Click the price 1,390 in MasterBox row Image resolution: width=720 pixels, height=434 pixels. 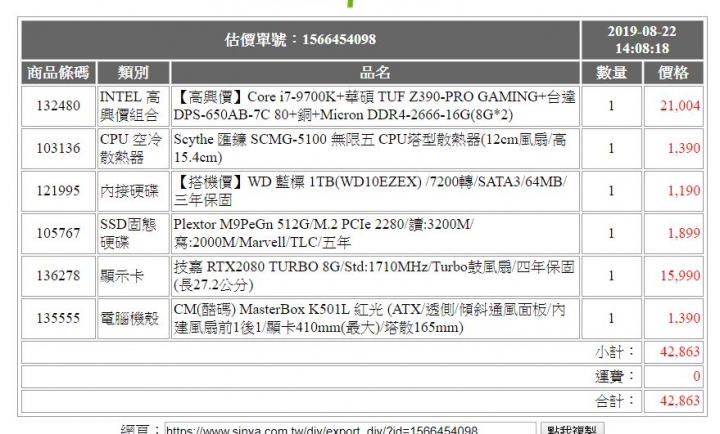tap(684, 318)
